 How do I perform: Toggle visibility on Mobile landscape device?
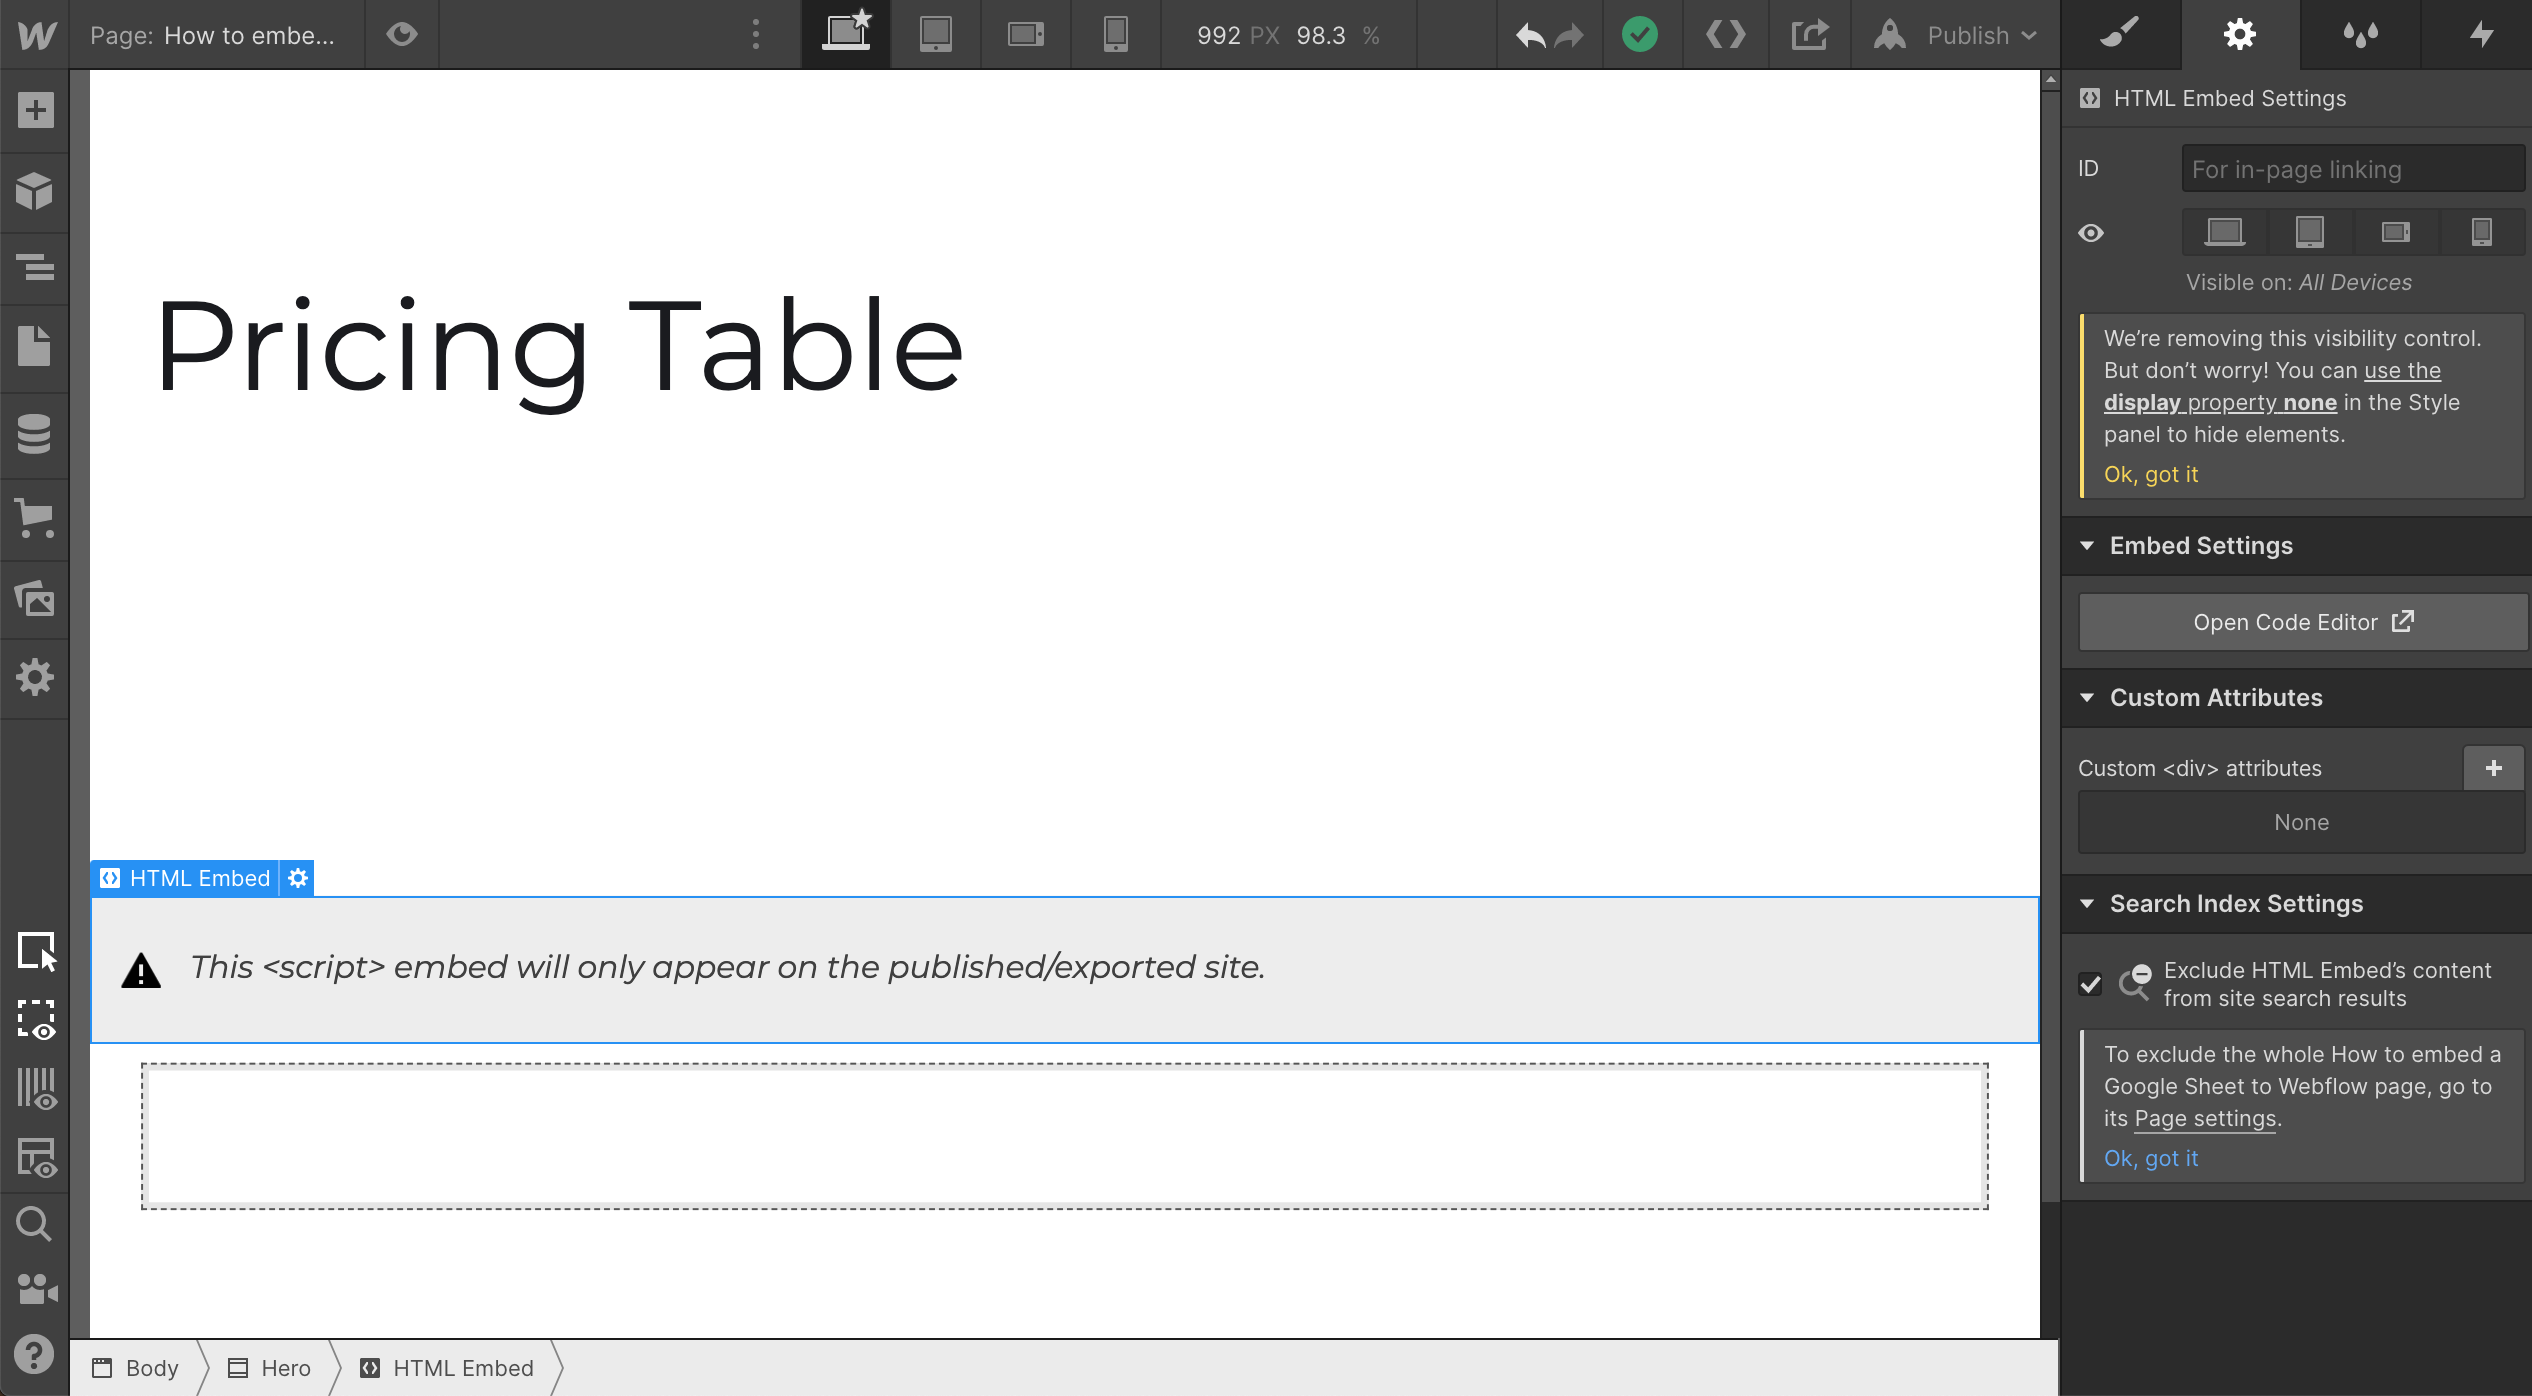2396,232
